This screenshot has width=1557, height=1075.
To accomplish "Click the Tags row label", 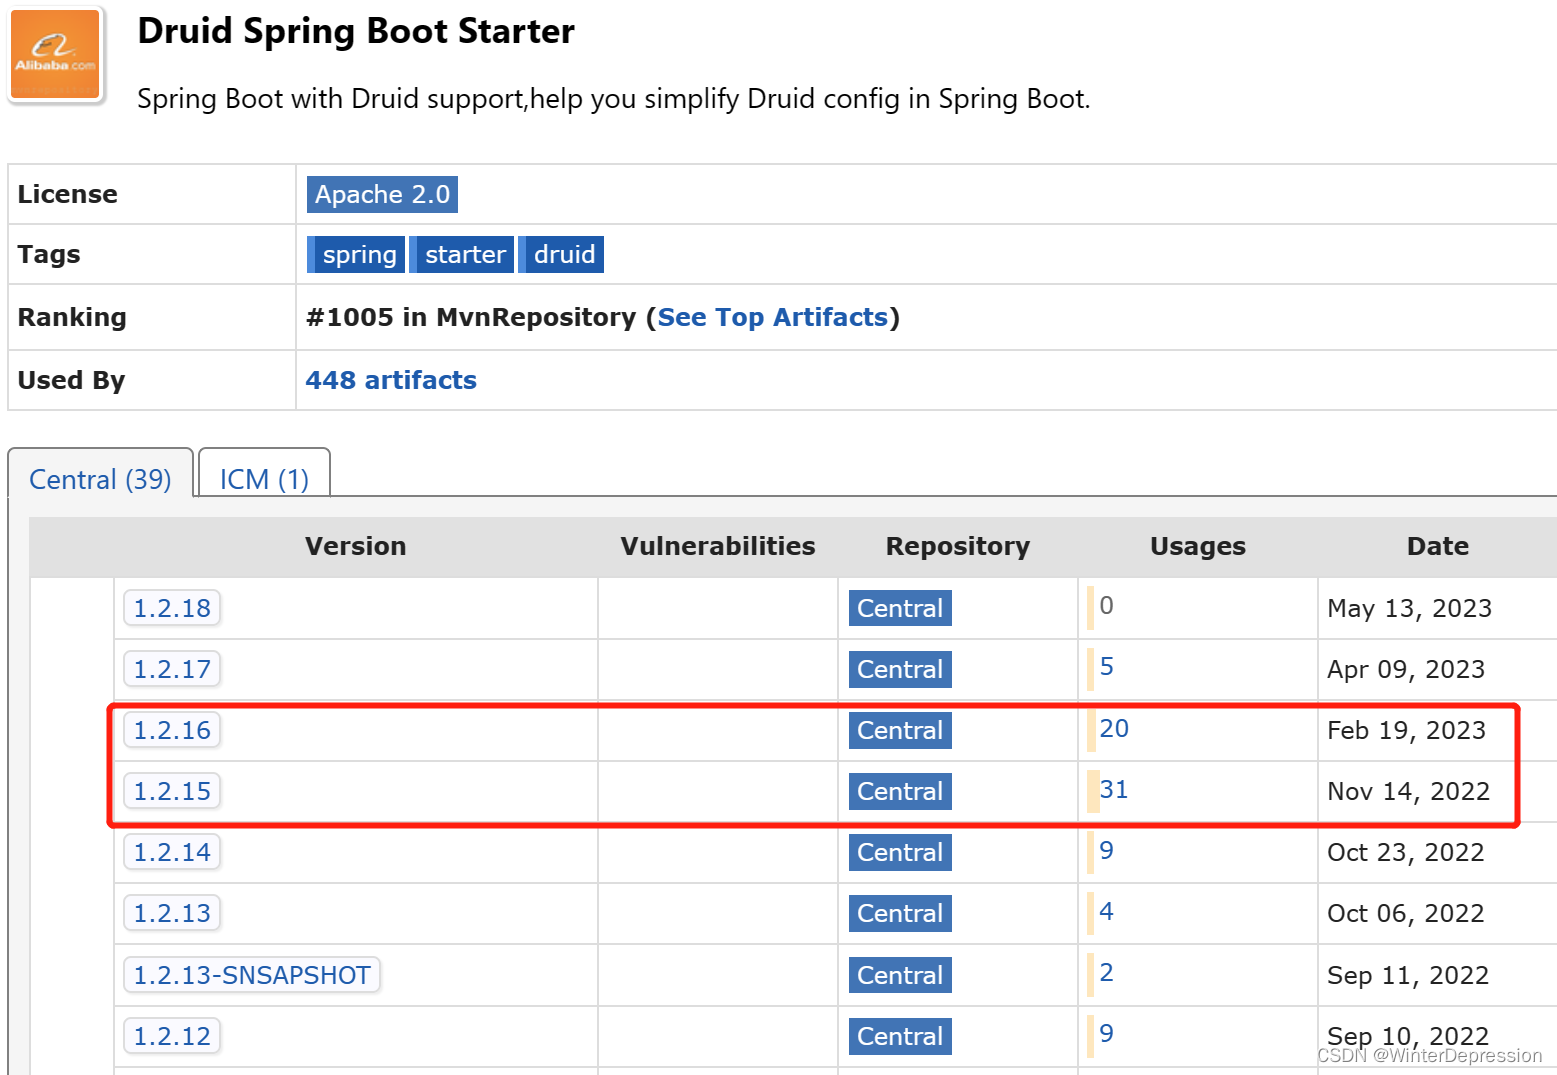I will [49, 254].
